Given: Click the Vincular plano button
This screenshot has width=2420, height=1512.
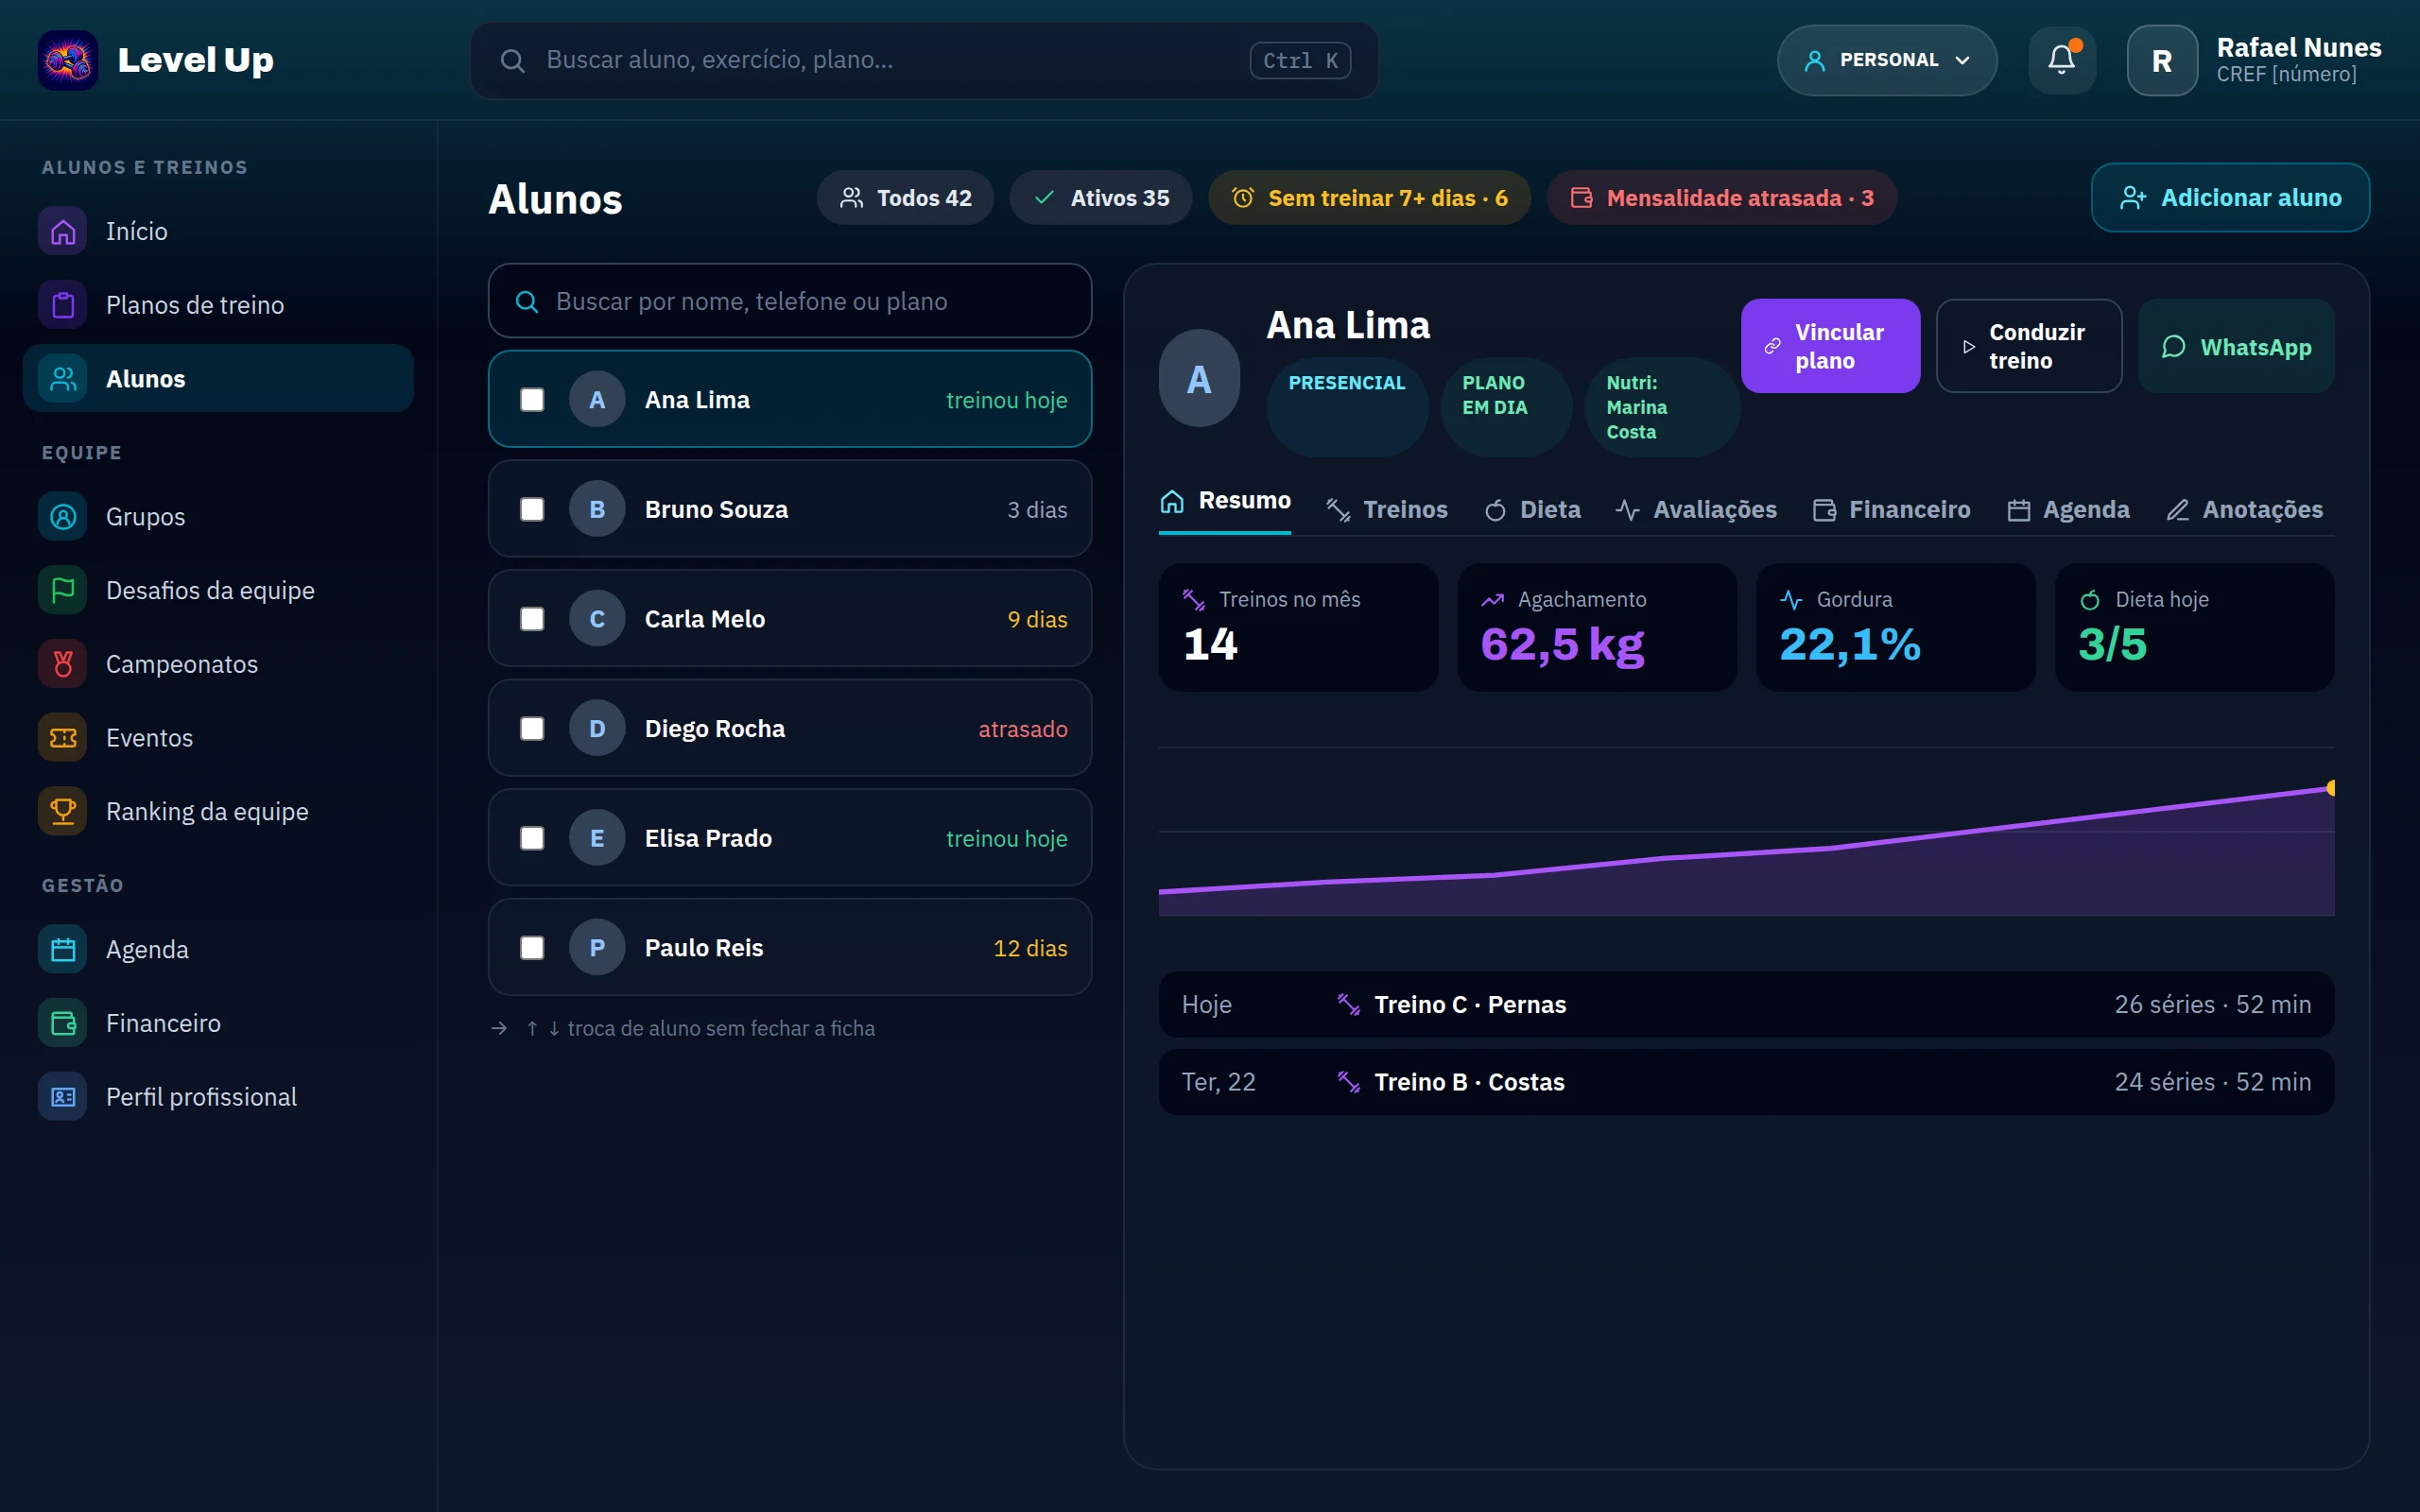Looking at the screenshot, I should pos(1830,346).
